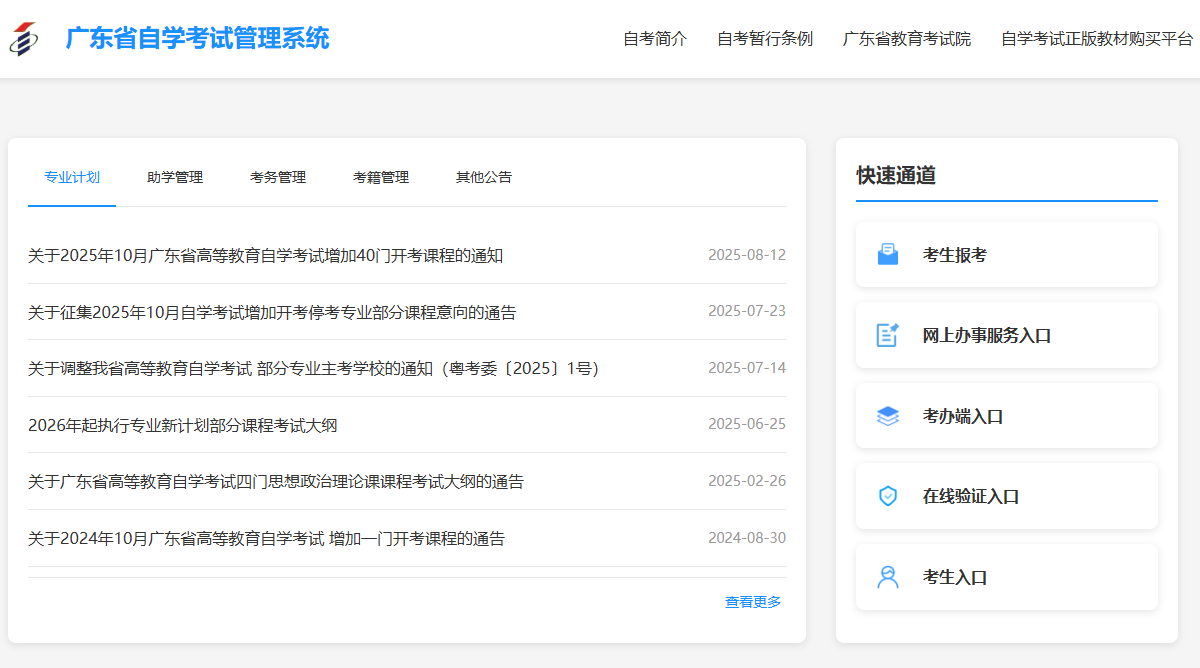Image resolution: width=1200 pixels, height=668 pixels.
Task: Open the 2026年起执行专业新计划 syllabus notice
Action: point(183,426)
